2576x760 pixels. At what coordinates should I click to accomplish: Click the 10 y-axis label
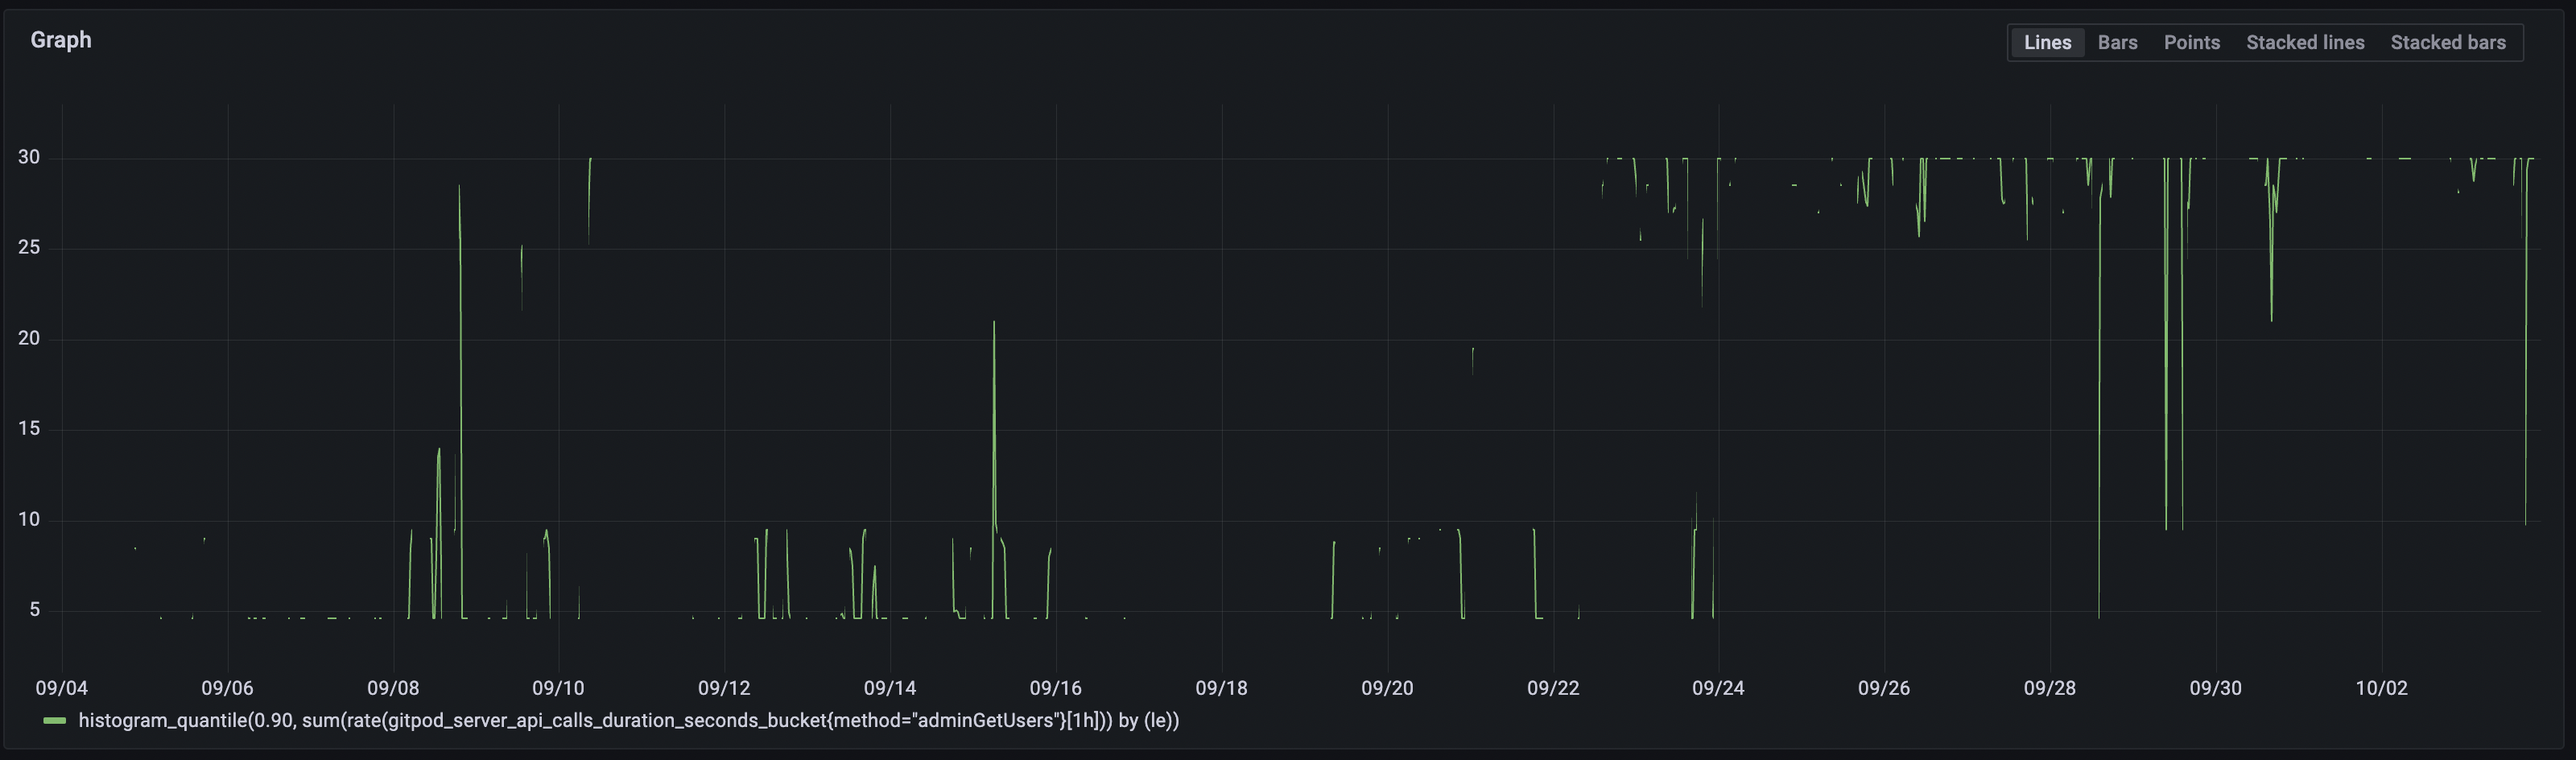[x=29, y=519]
